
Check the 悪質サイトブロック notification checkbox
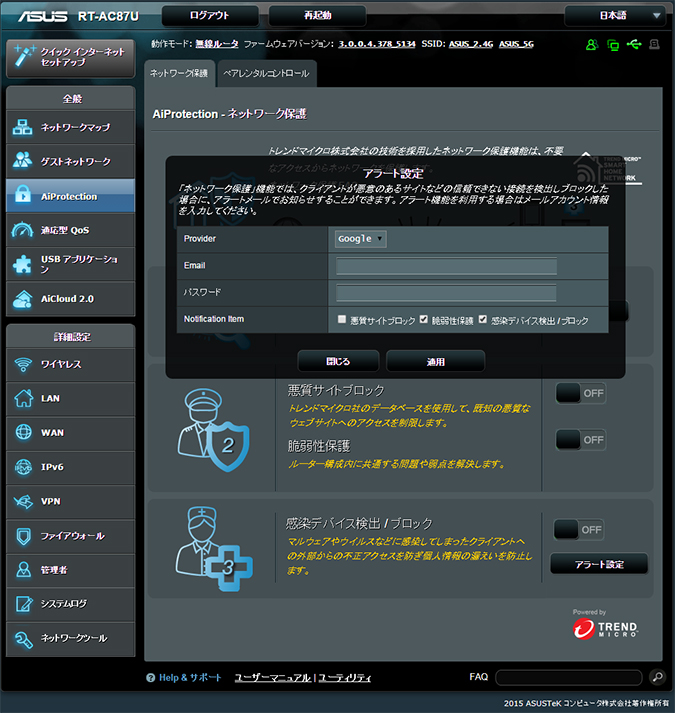[x=342, y=319]
